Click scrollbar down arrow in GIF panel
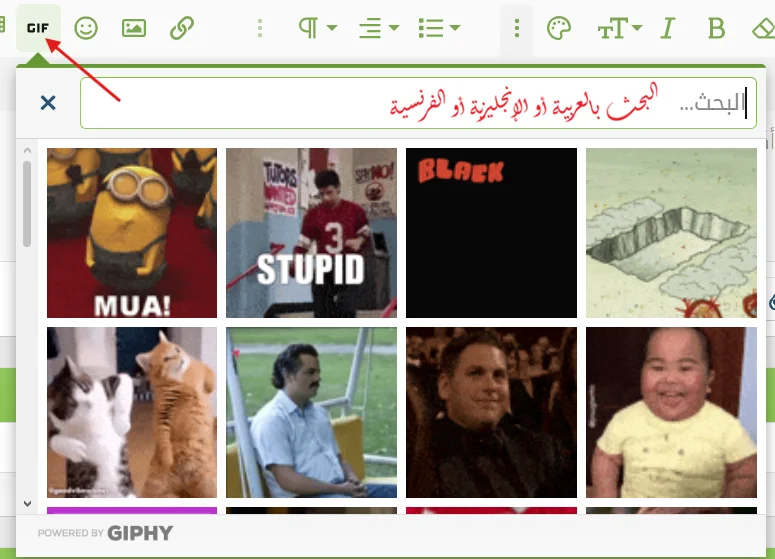This screenshot has width=775, height=559. click(x=28, y=503)
